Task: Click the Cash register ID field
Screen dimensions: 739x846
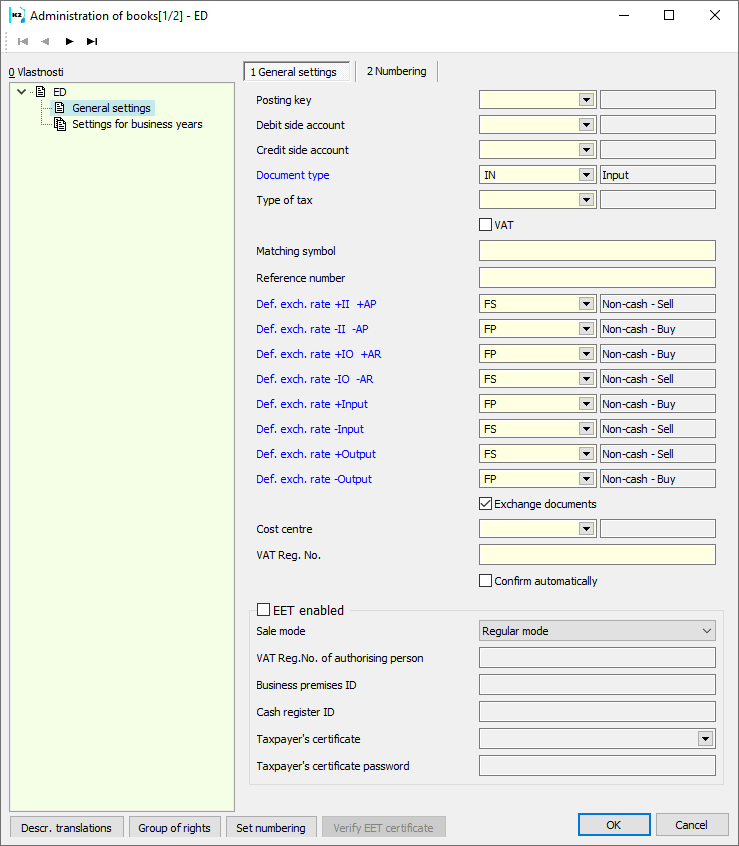Action: [597, 712]
